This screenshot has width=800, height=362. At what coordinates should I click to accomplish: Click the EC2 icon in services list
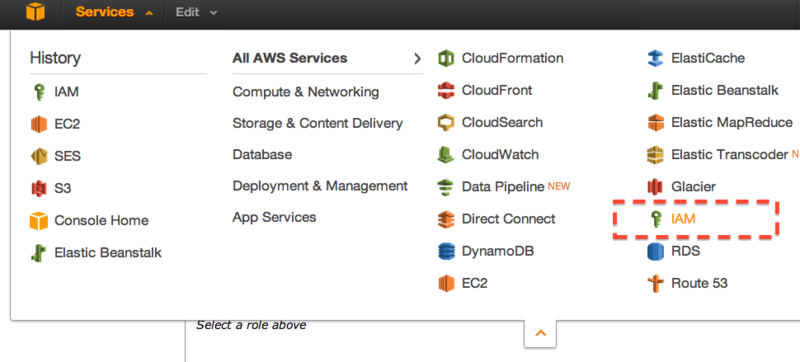click(x=446, y=283)
